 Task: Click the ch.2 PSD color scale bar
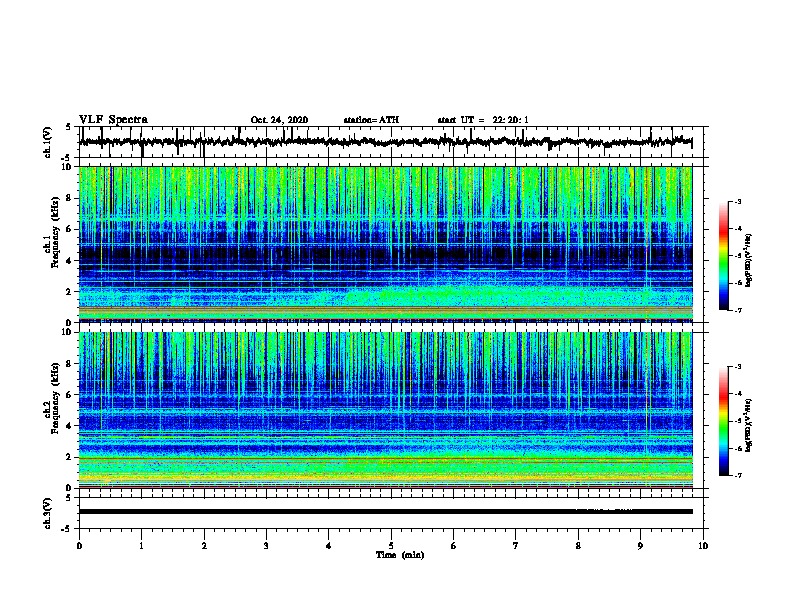pyautogui.click(x=724, y=421)
